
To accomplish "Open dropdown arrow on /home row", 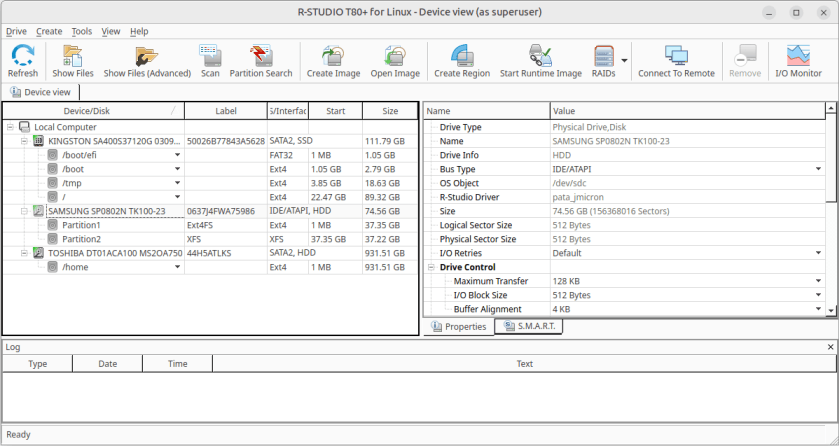I will [177, 267].
